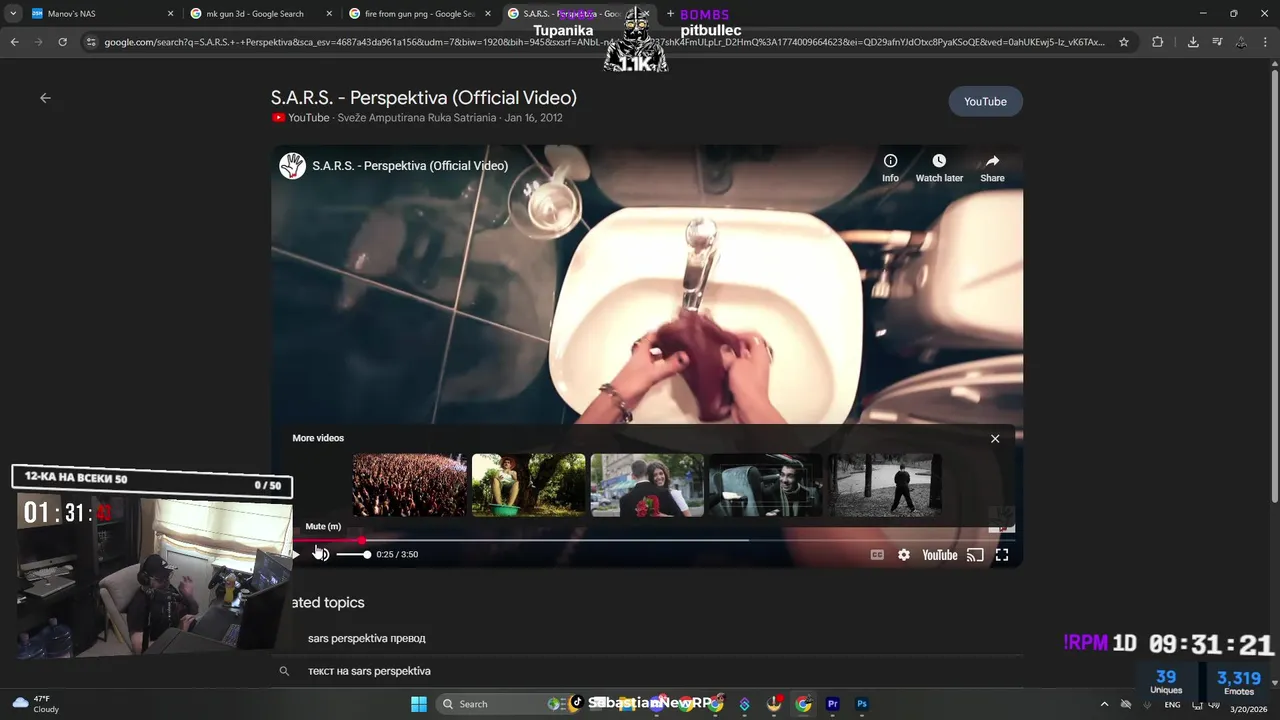Go back with the browser back arrow
This screenshot has width=1280, height=720.
pos(14,42)
